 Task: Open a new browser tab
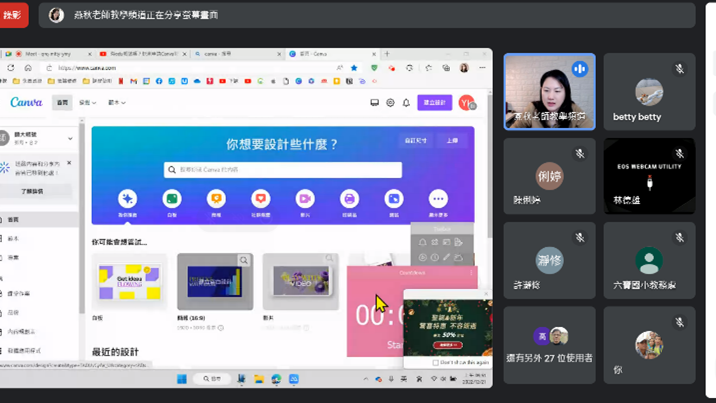point(387,54)
